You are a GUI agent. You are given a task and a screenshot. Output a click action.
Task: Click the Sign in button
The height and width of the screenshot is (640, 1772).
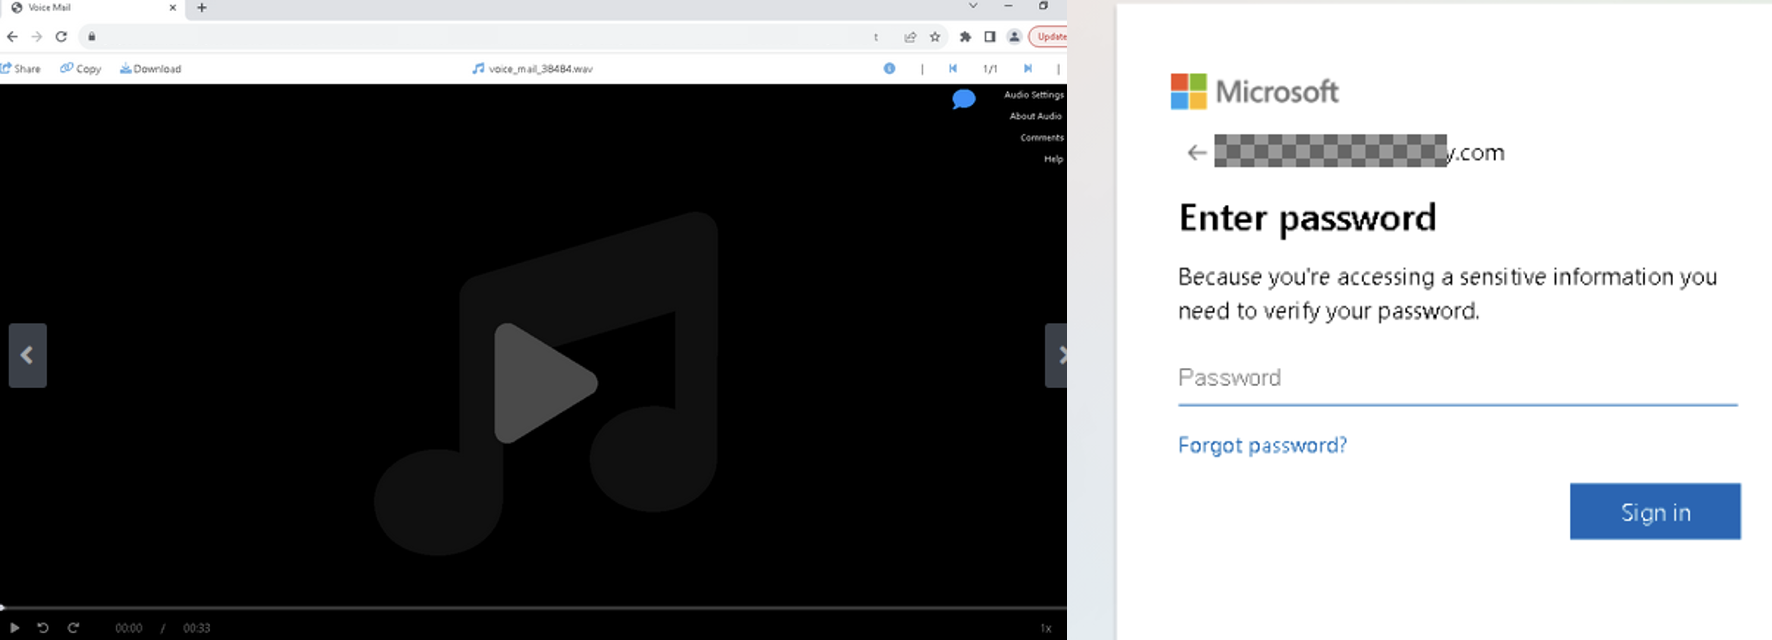(1655, 512)
